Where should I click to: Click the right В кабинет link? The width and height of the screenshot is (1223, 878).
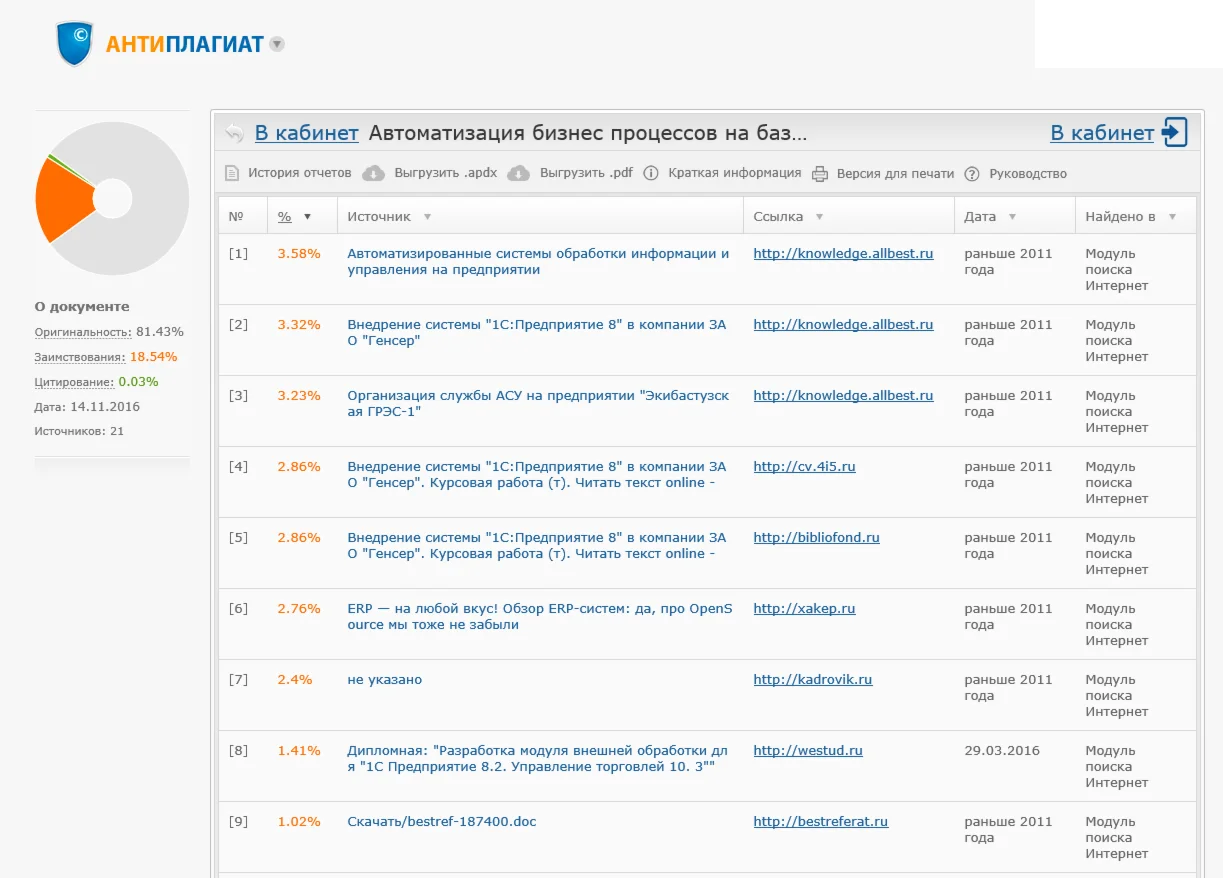(x=1102, y=133)
